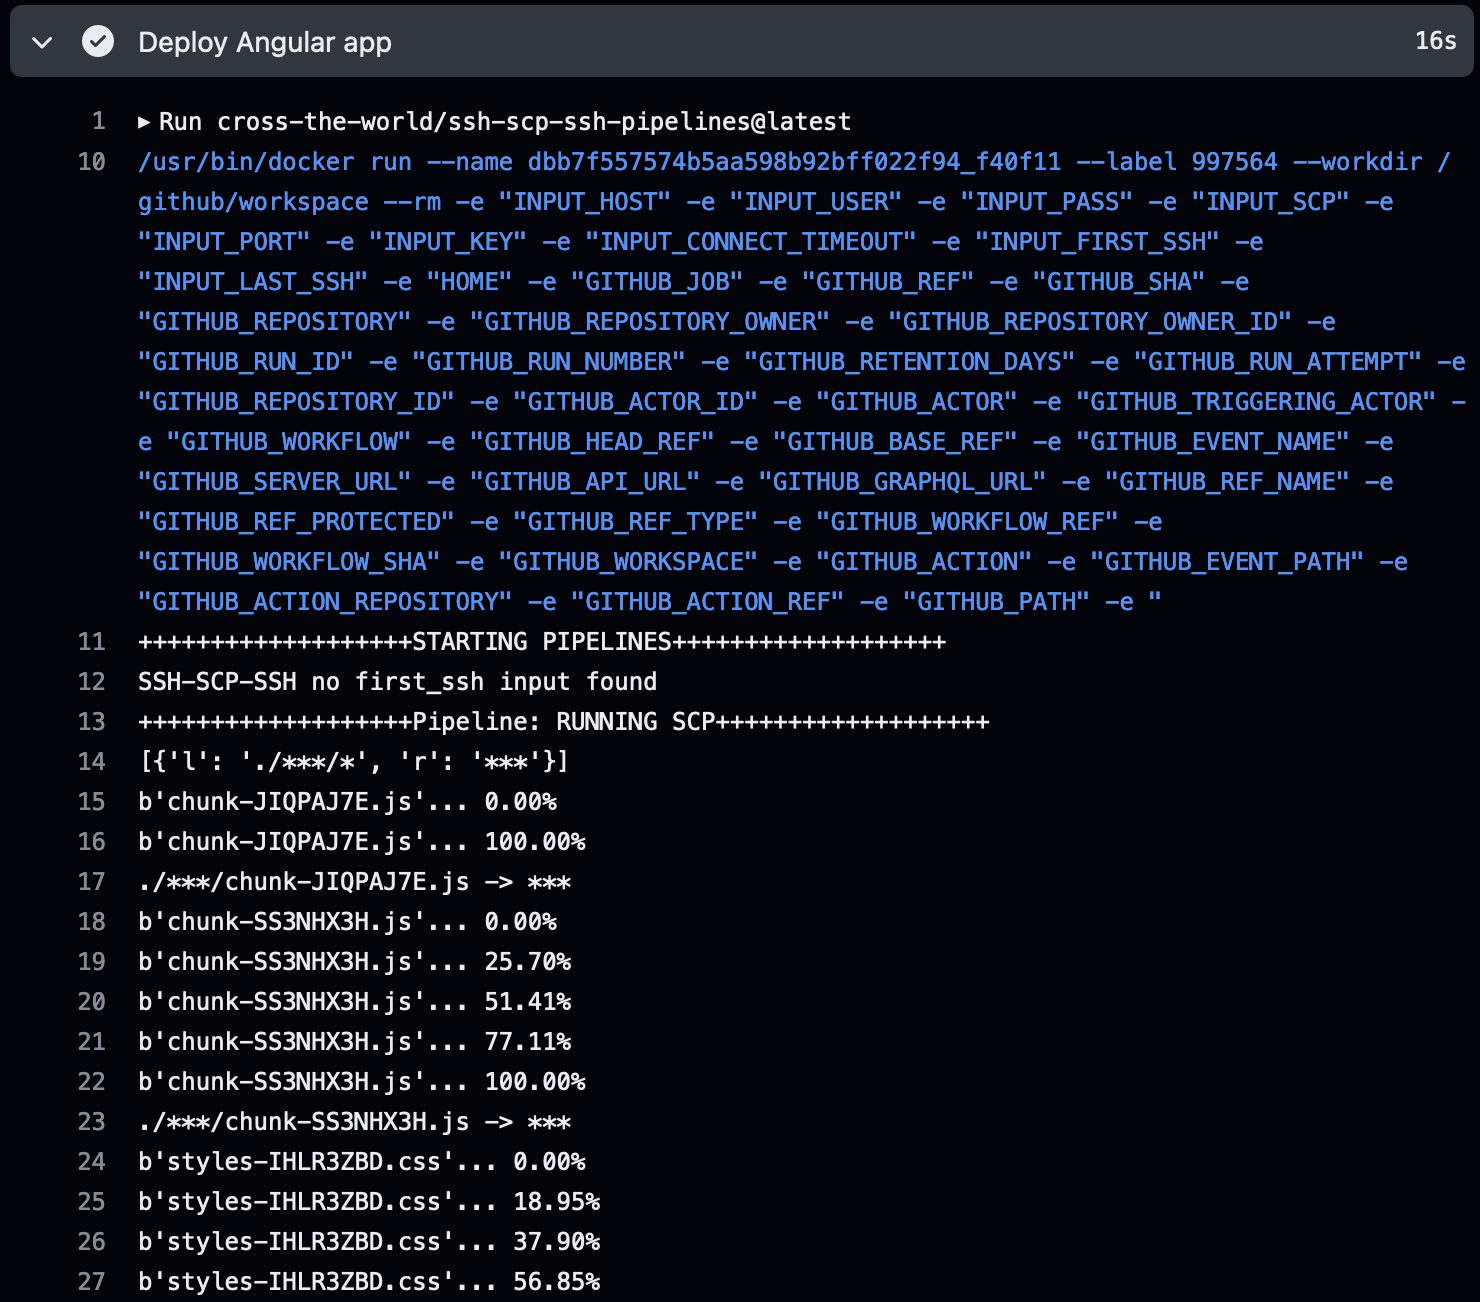Click the STARTING PIPELINES log line text
This screenshot has height=1302, width=1480.
point(541,641)
